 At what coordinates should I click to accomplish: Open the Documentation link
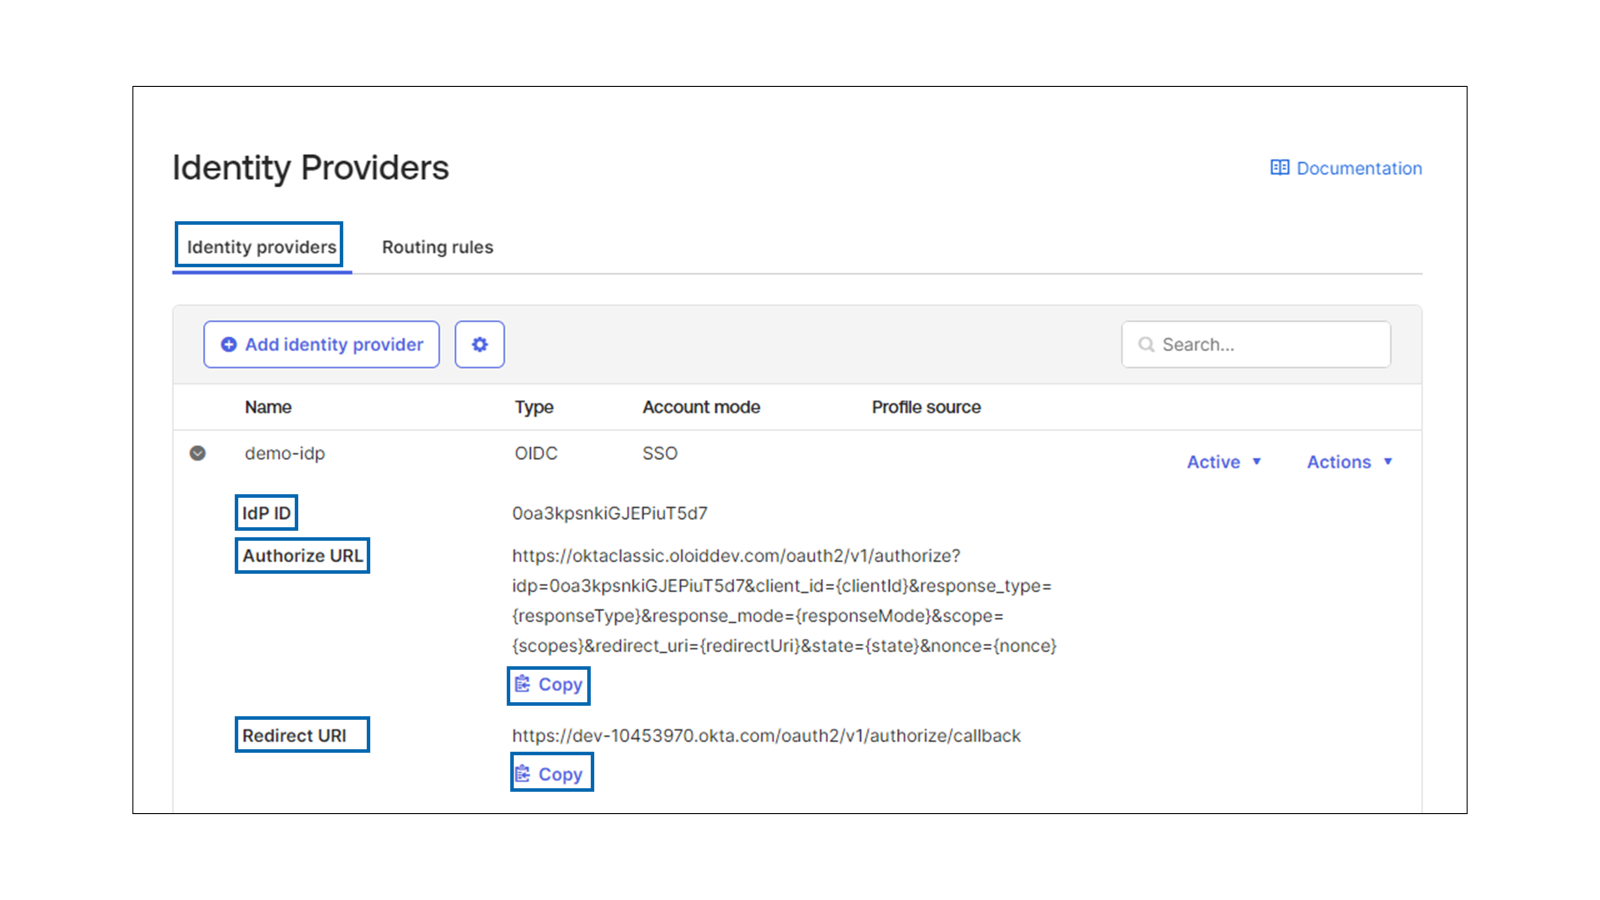pos(1346,168)
